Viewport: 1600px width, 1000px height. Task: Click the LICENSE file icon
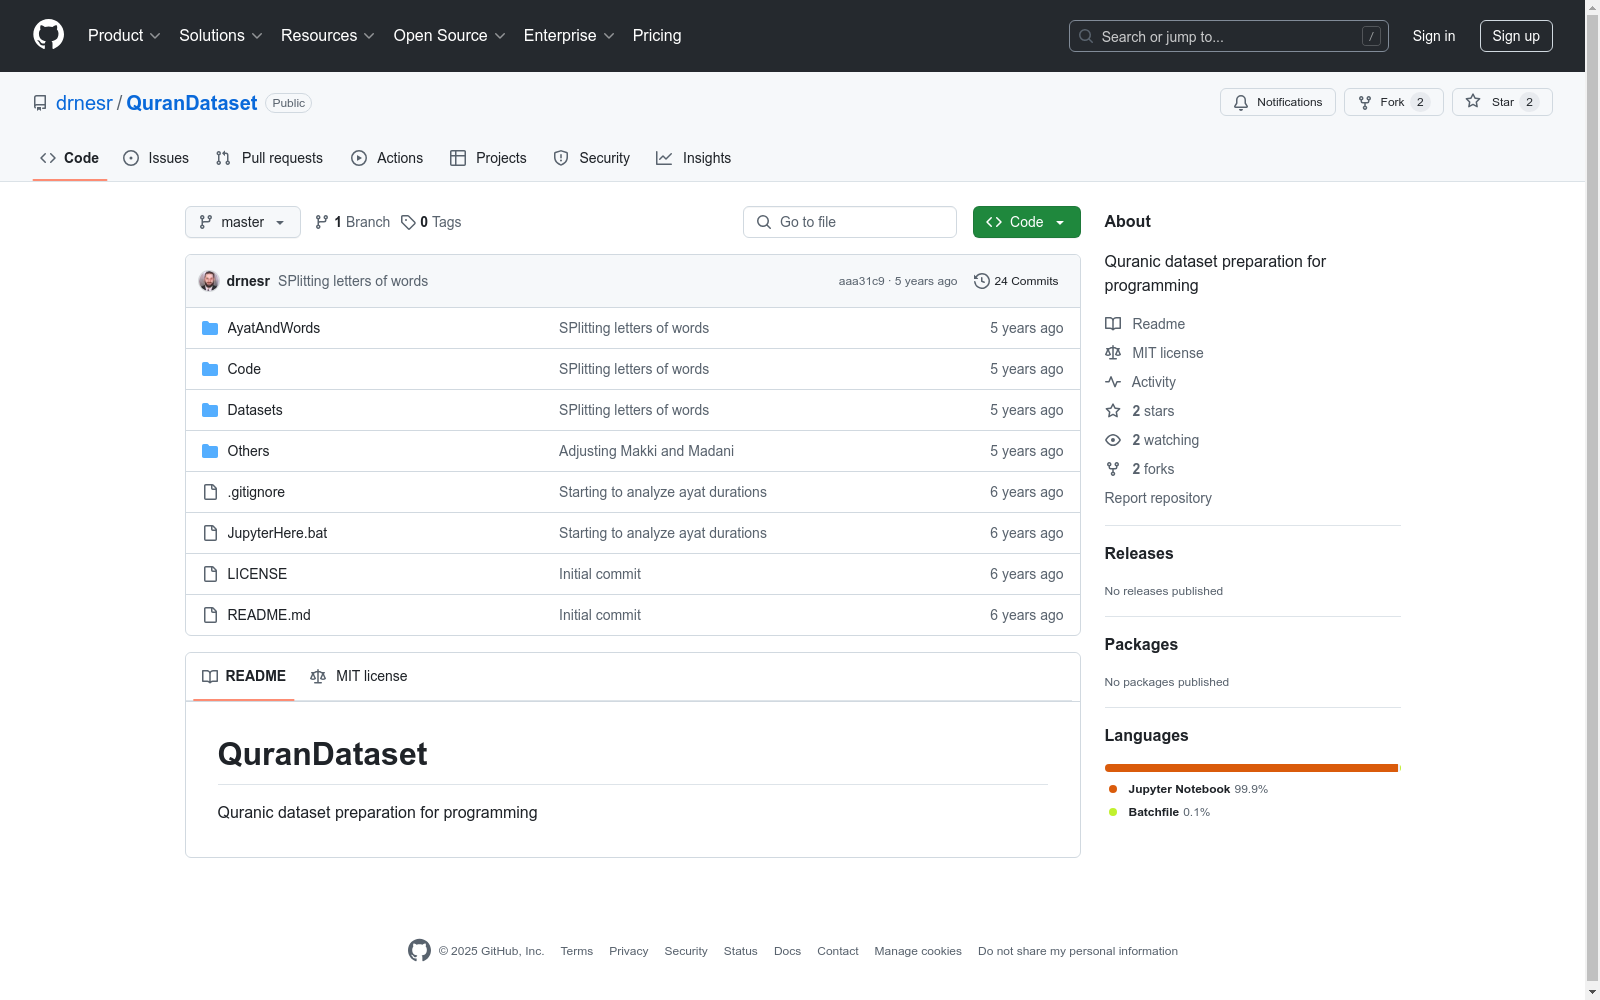(x=210, y=574)
